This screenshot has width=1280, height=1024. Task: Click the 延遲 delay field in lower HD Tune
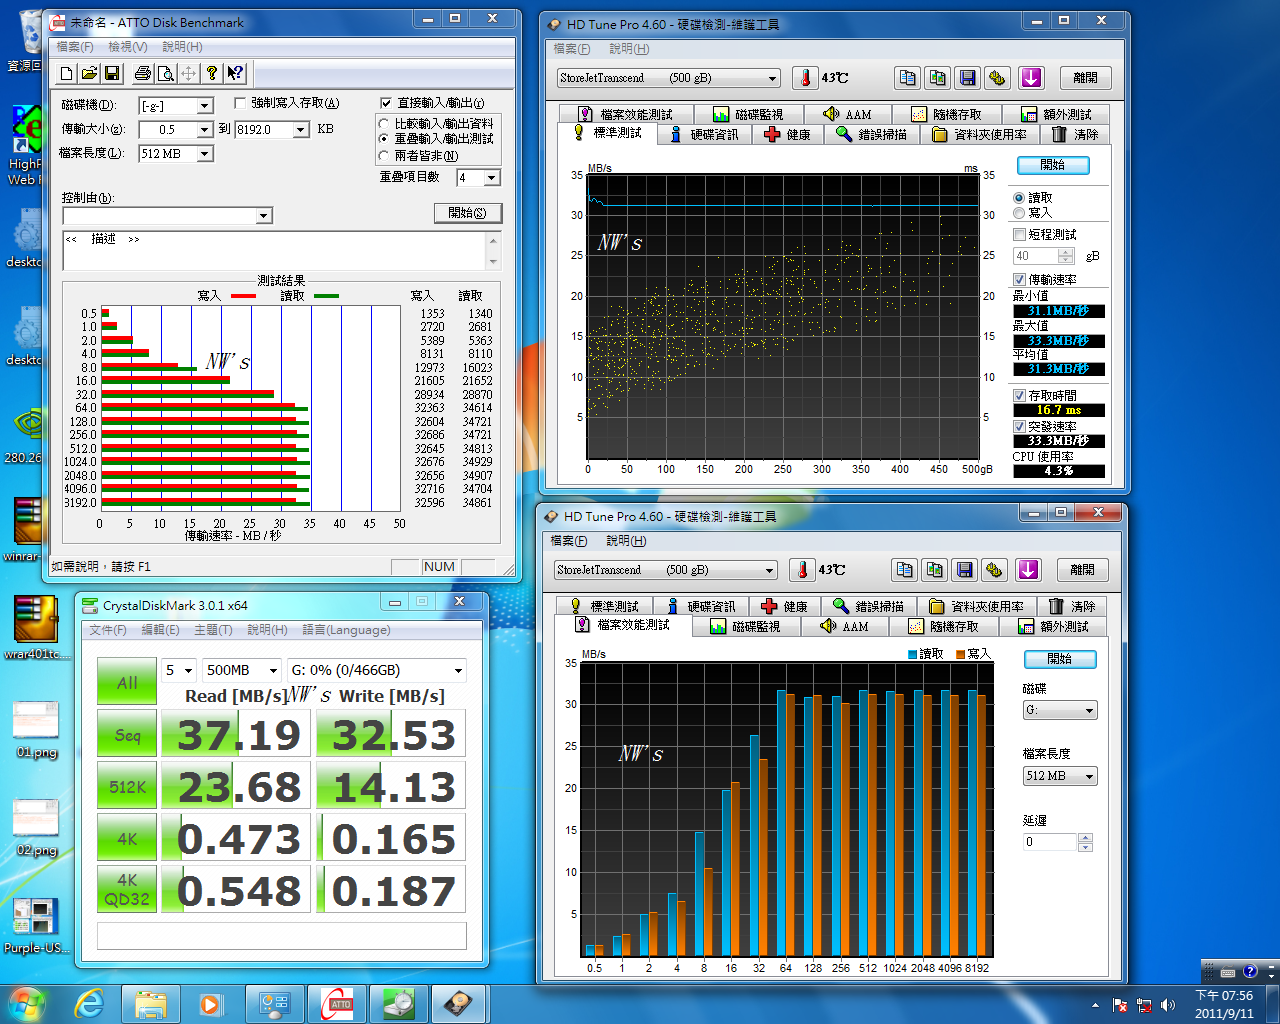point(1049,843)
